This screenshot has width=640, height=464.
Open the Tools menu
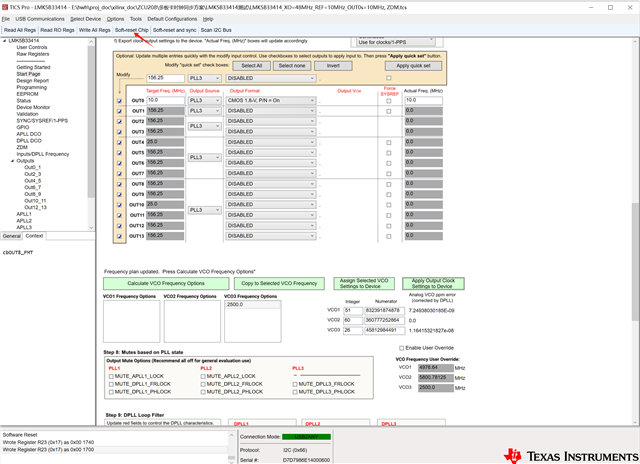[136, 19]
